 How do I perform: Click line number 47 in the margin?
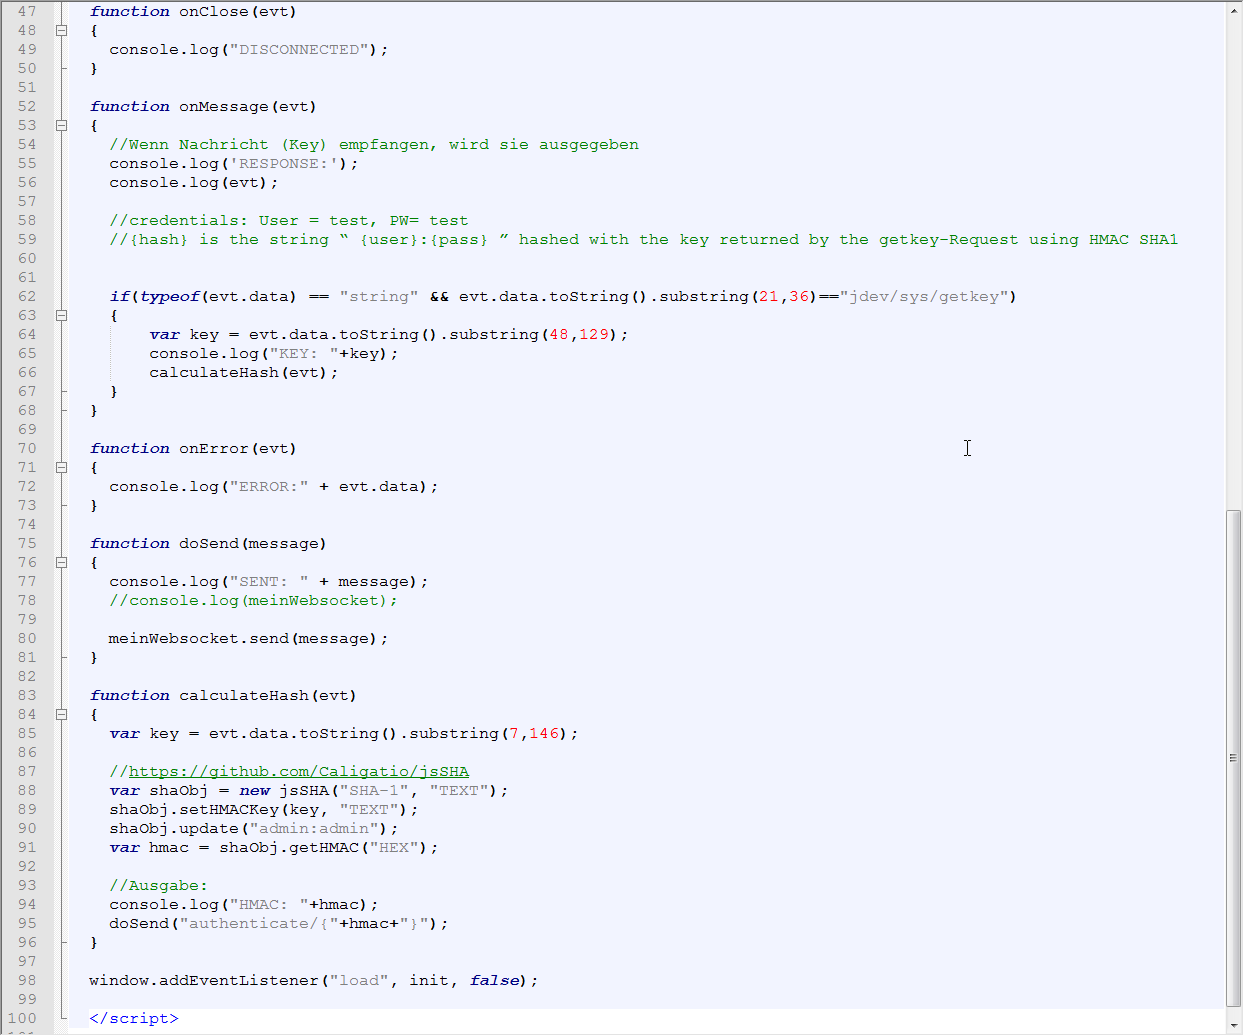click(x=27, y=11)
